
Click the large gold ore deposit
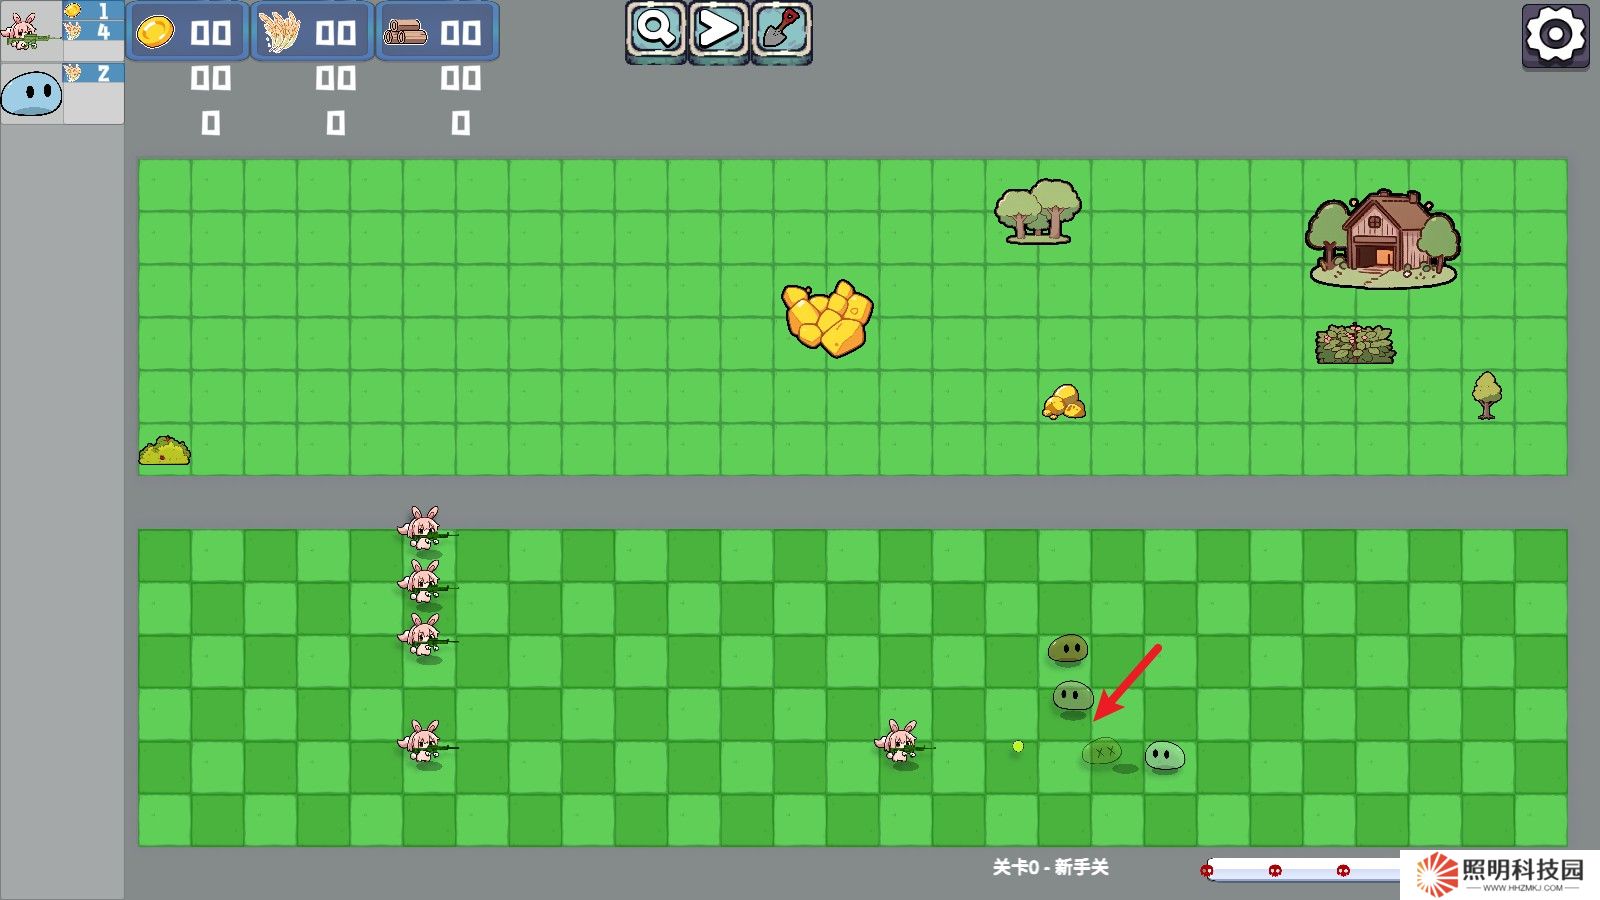827,317
